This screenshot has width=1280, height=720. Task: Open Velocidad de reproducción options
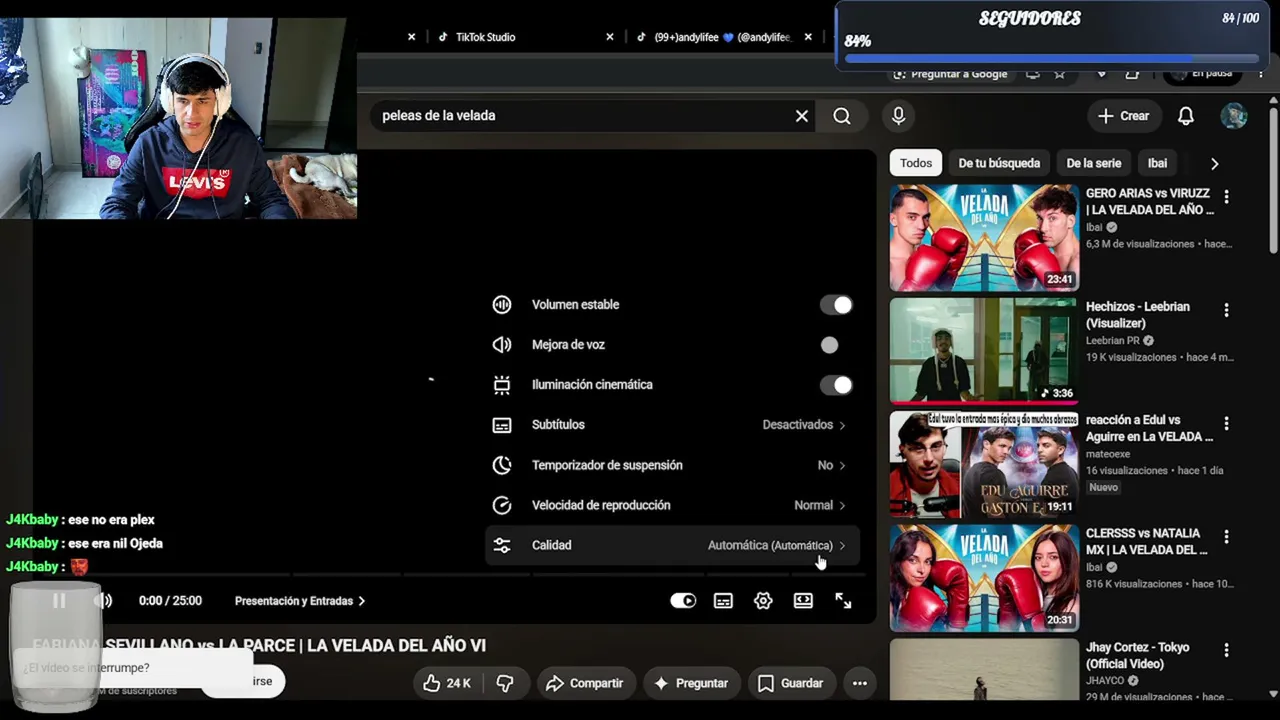(672, 505)
